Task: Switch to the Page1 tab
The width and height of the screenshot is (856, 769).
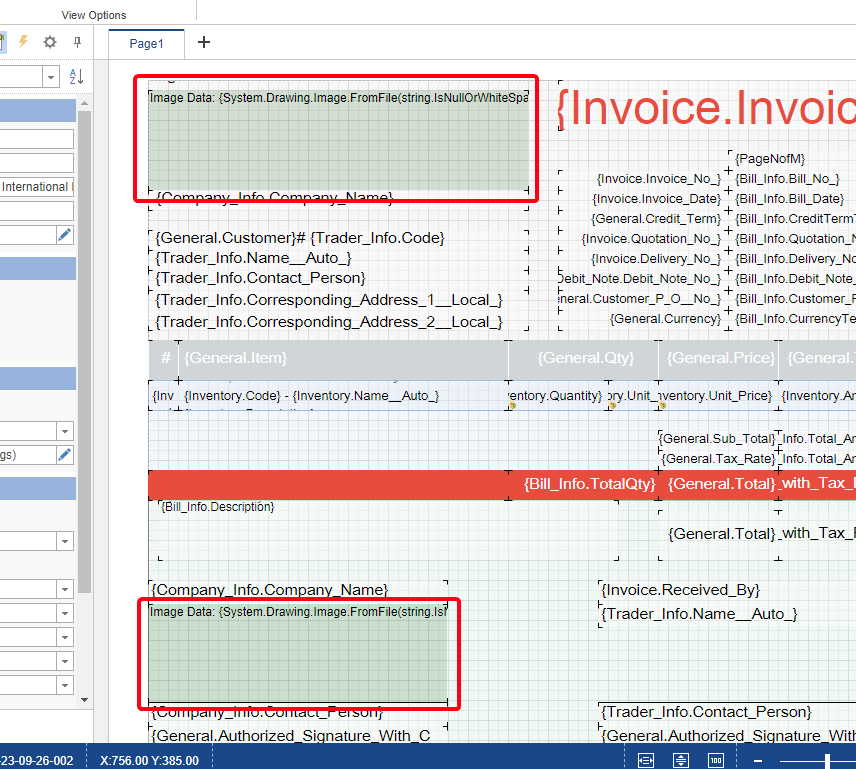Action: tap(146, 43)
